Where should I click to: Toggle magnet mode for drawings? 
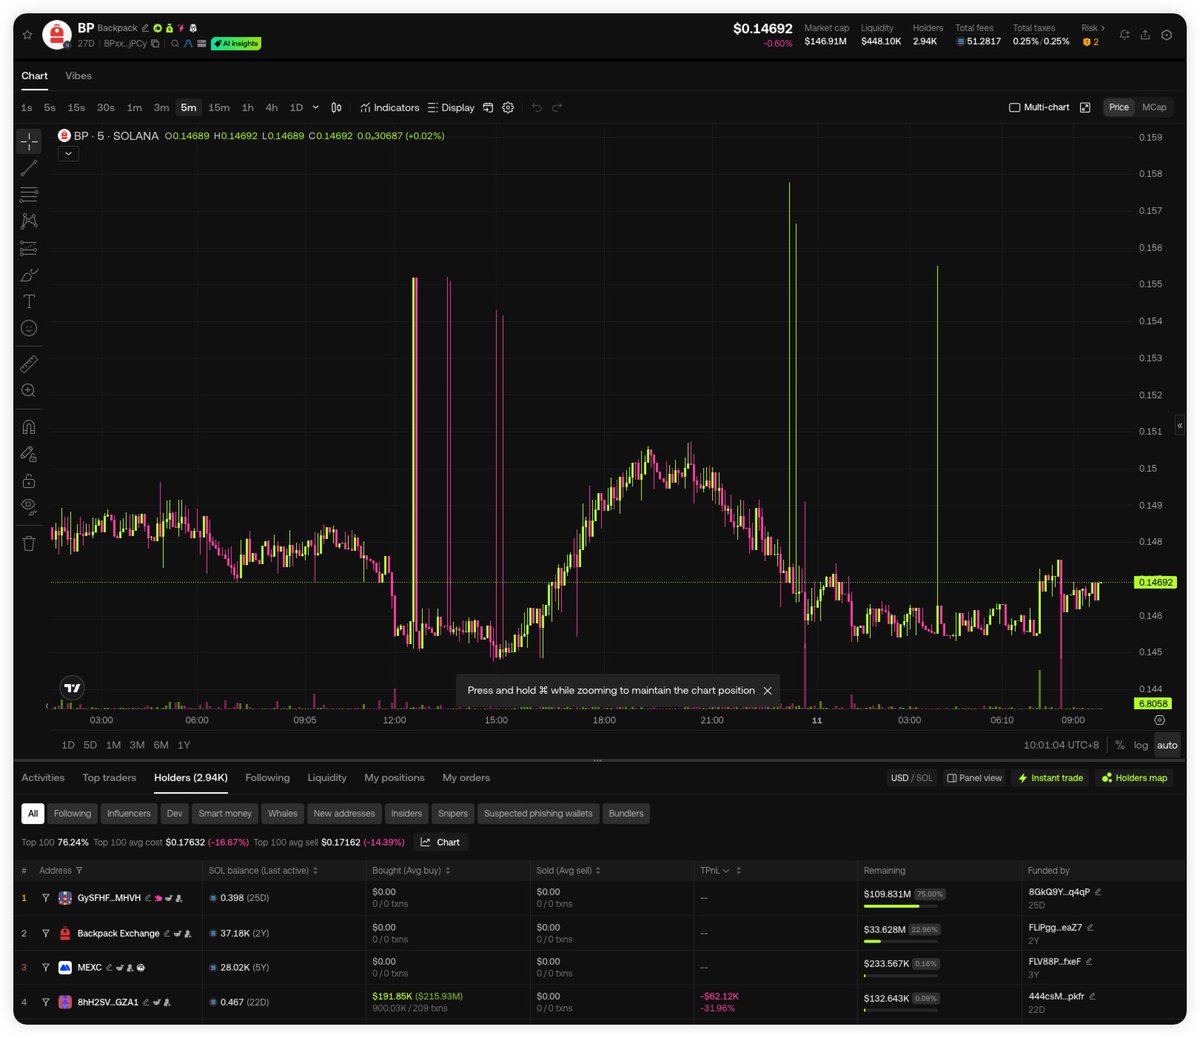(x=29, y=427)
